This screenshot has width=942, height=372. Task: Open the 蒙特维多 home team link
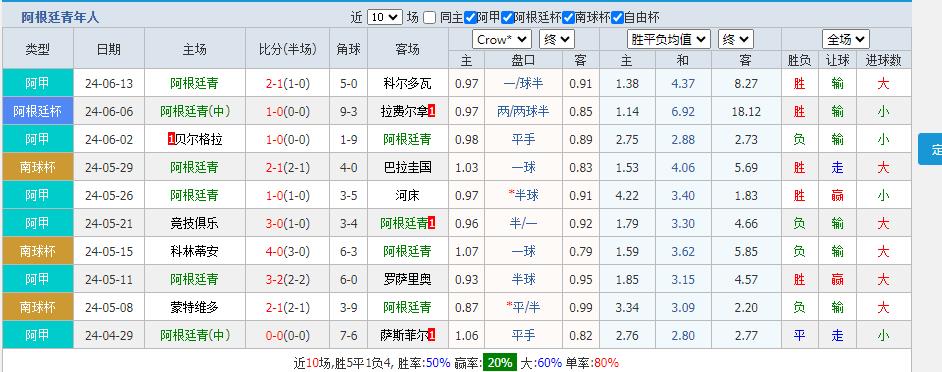(x=195, y=307)
